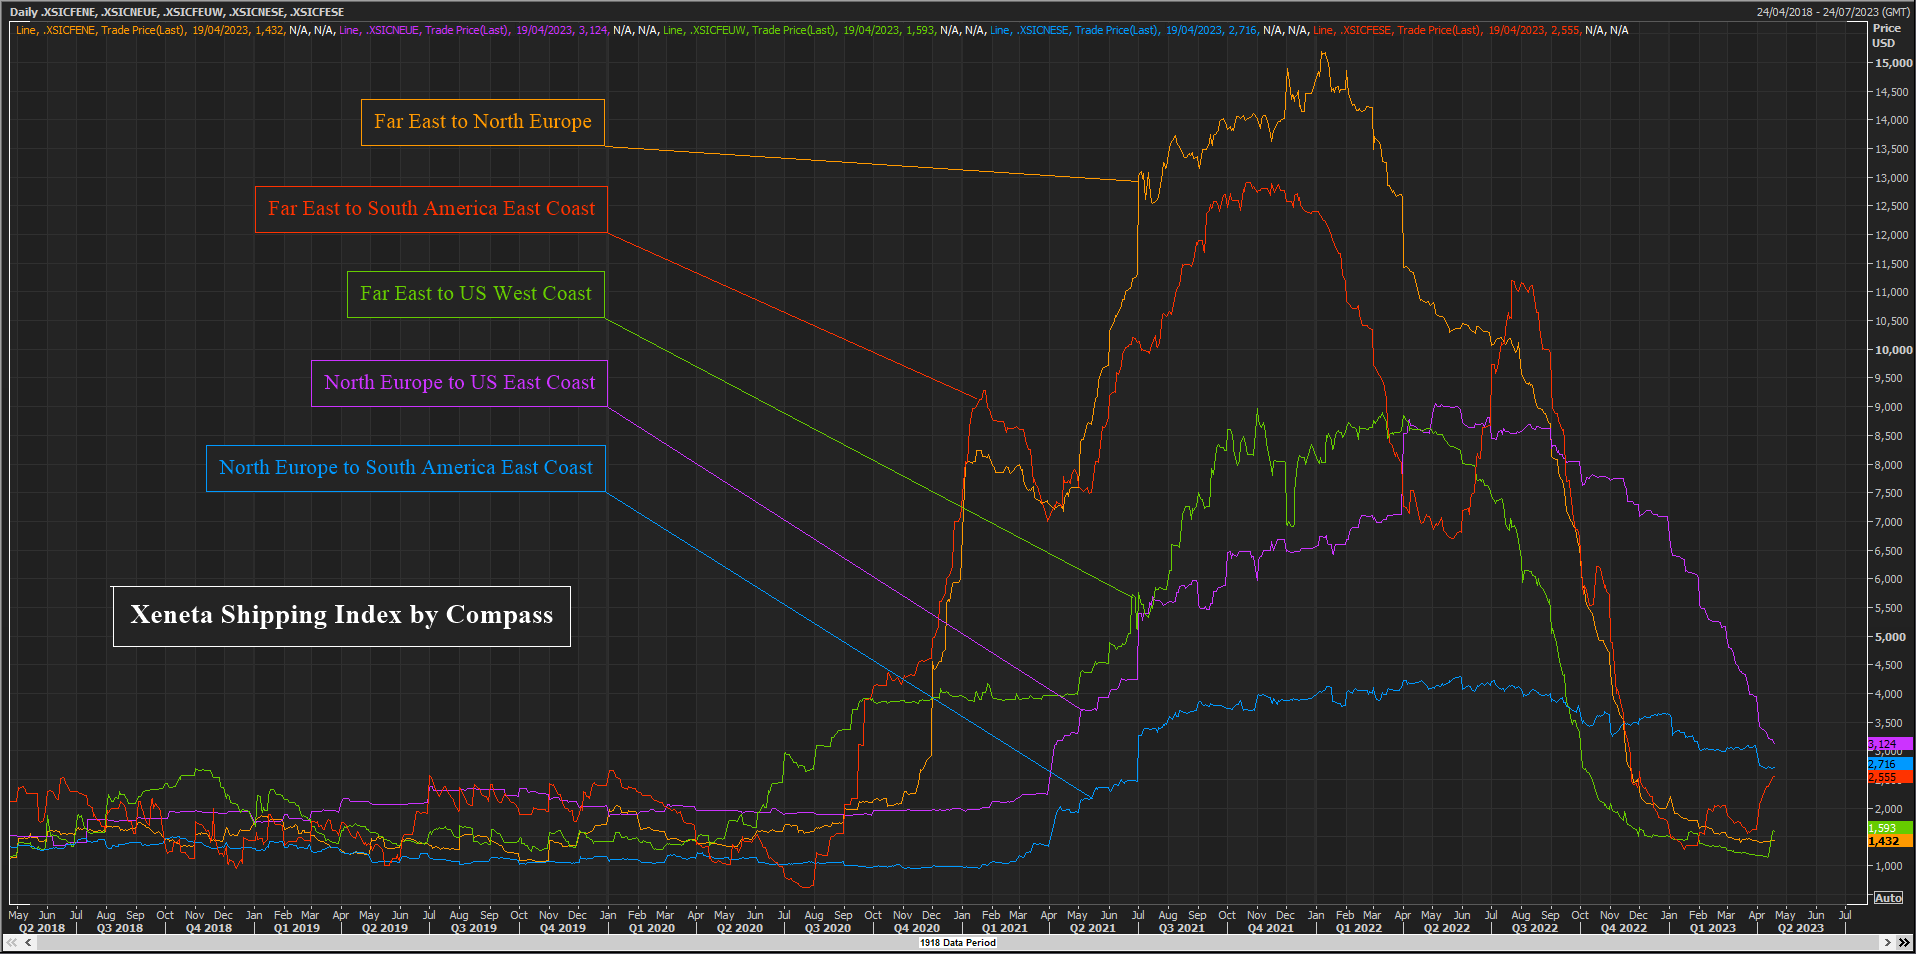Click the Q4 2021 time axis label
Screen dimensions: 1916x954
coord(1271,928)
